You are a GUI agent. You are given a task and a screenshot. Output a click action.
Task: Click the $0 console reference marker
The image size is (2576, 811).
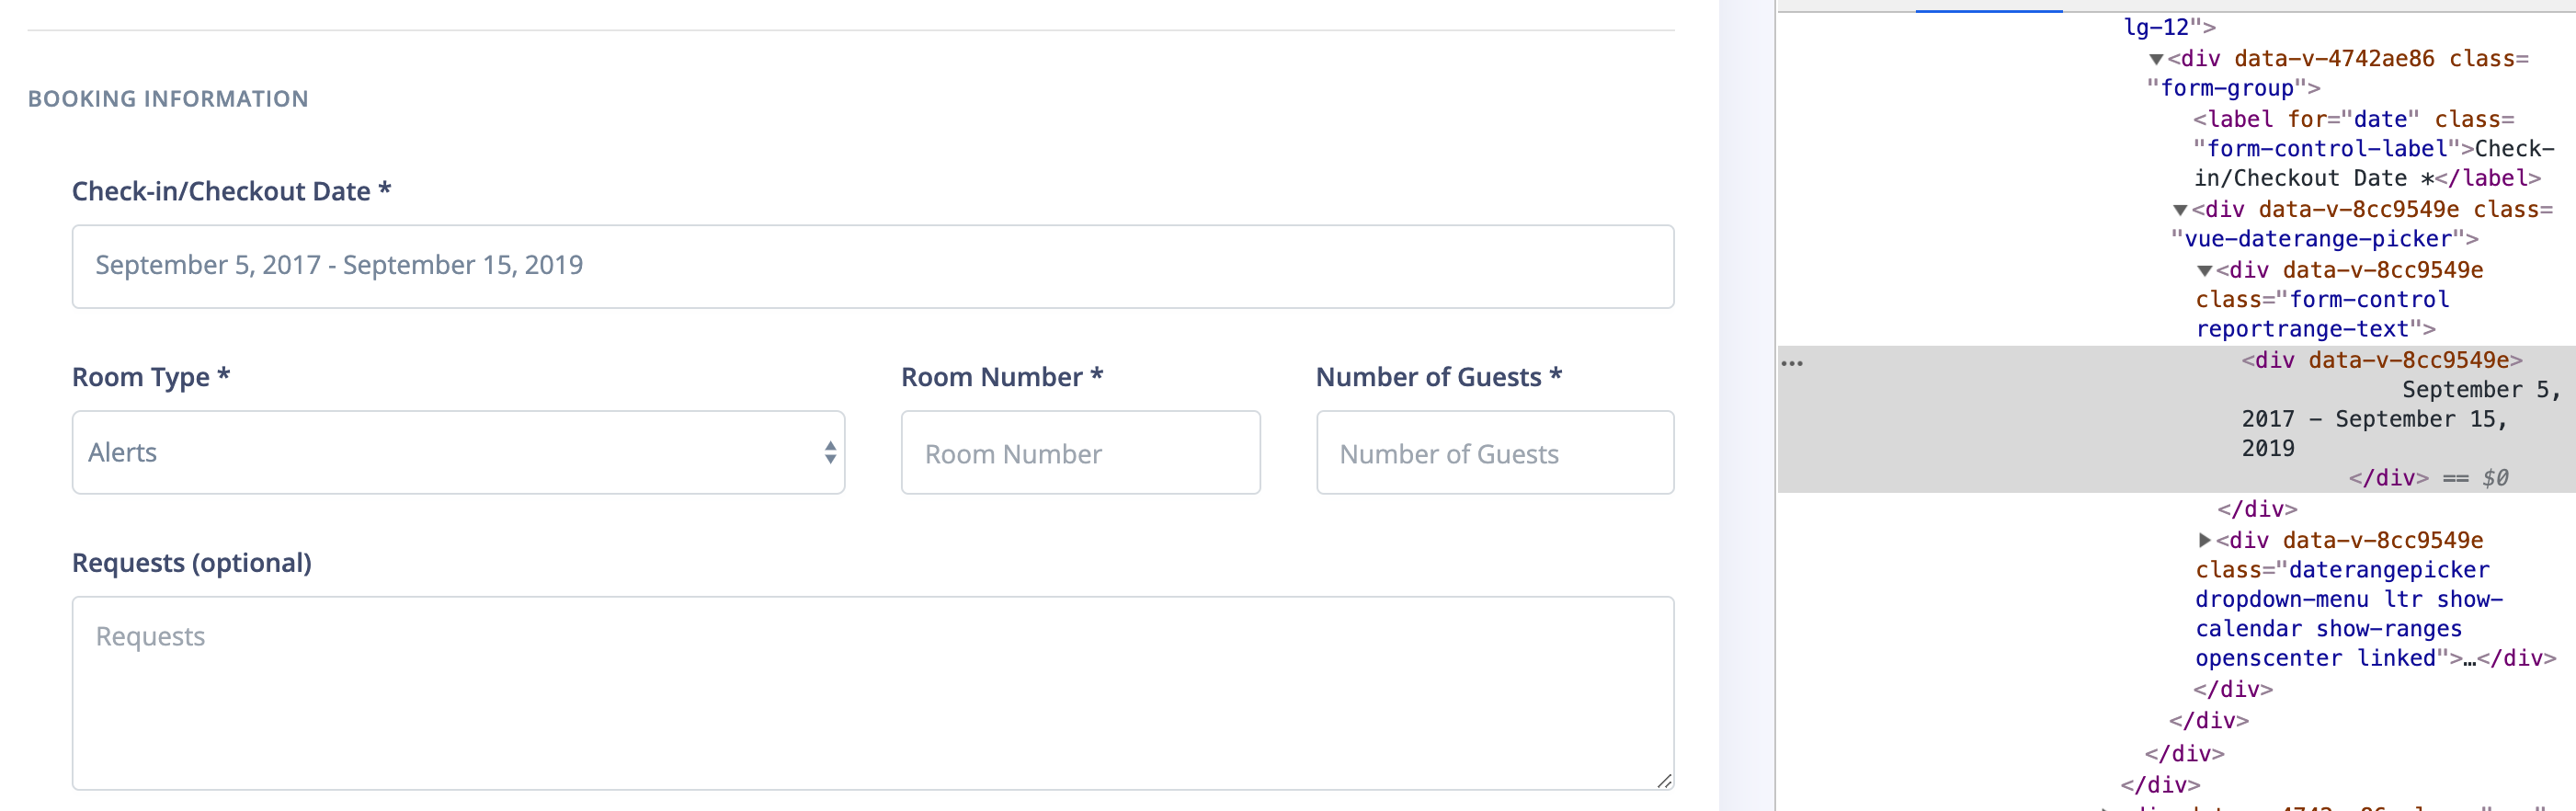[x=2497, y=477]
